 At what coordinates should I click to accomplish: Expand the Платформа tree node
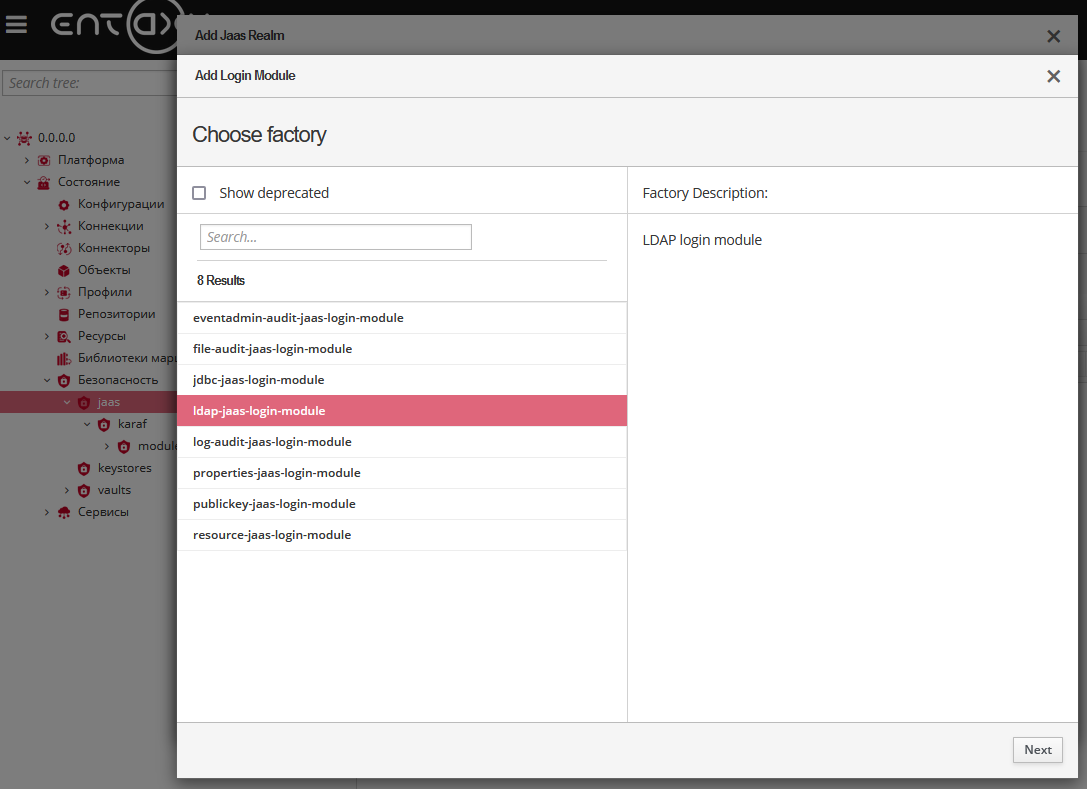(26, 159)
